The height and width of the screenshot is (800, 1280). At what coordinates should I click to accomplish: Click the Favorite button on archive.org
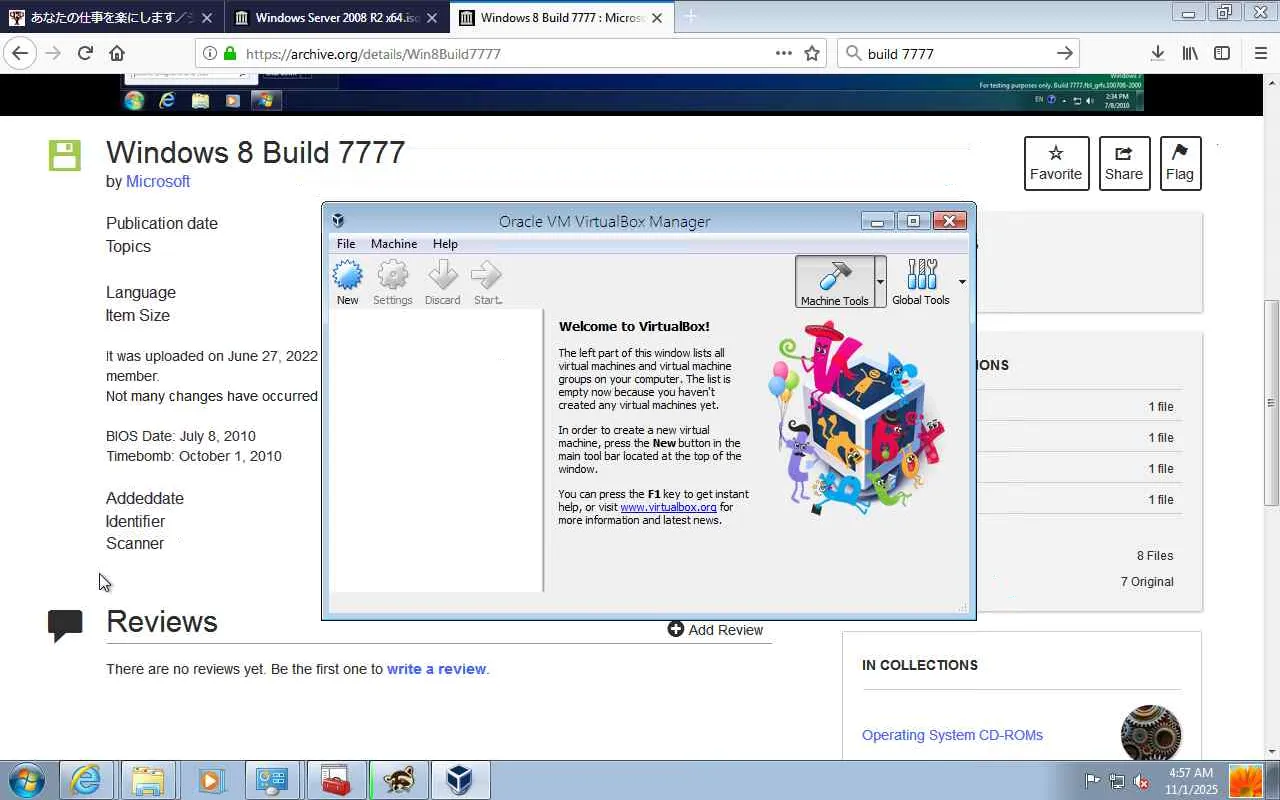[1056, 163]
